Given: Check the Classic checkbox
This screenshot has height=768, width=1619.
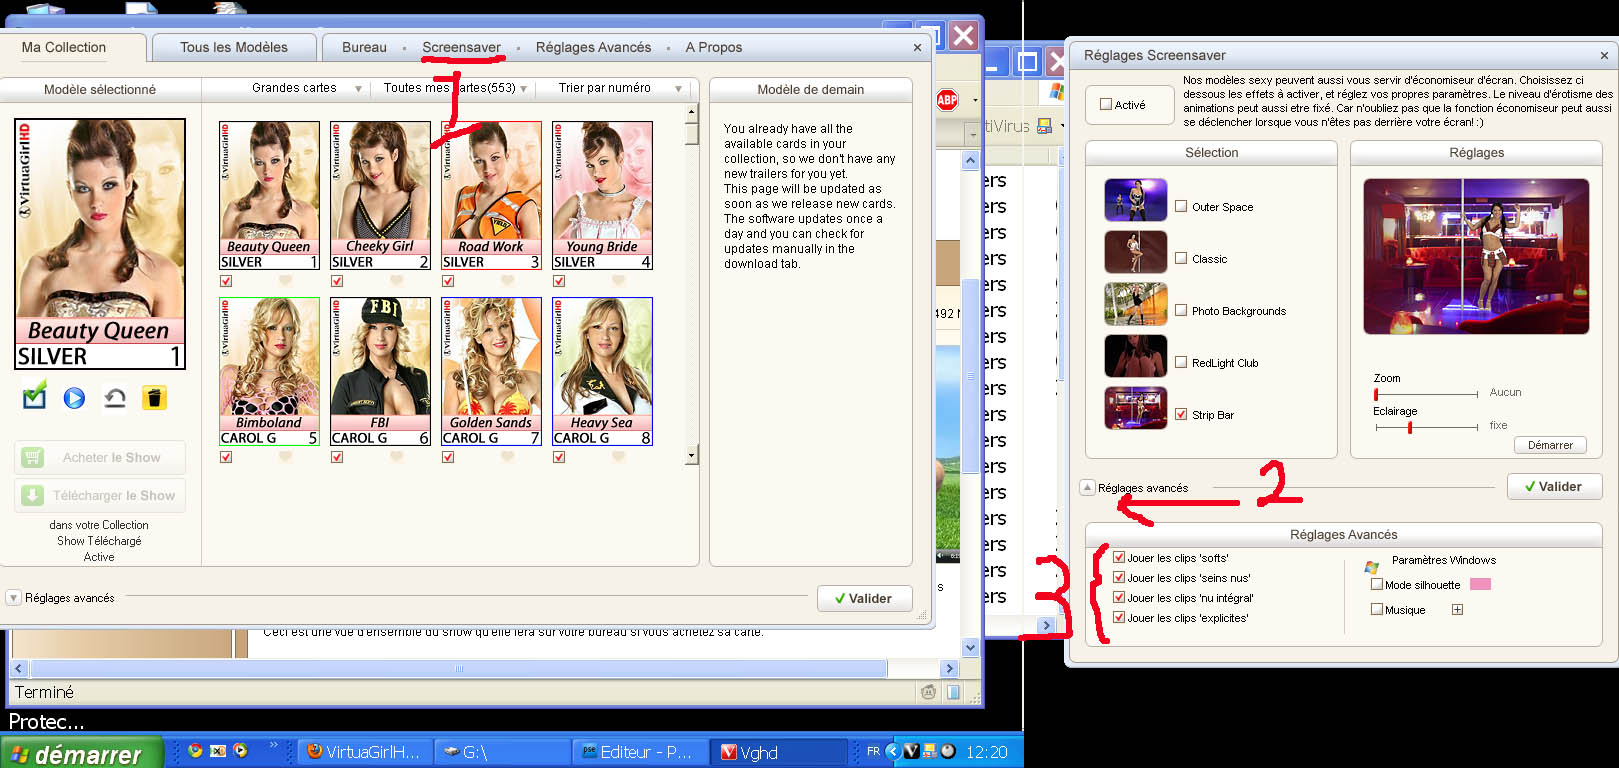Looking at the screenshot, I should click(1182, 258).
